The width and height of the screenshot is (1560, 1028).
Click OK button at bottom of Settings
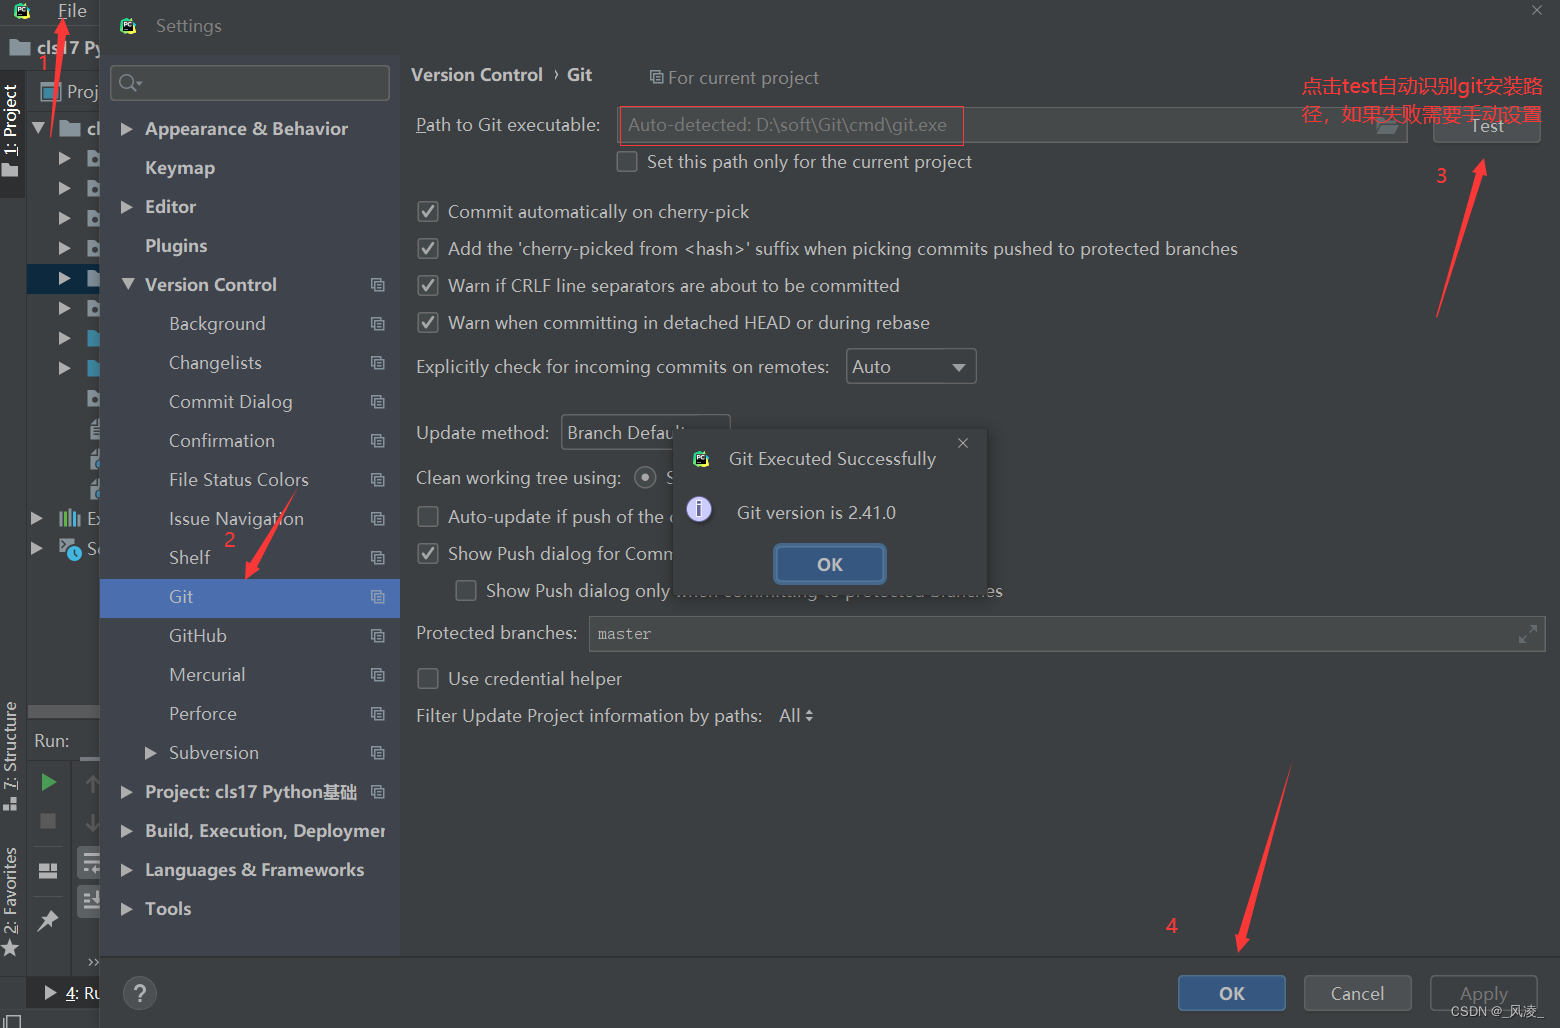click(1232, 994)
